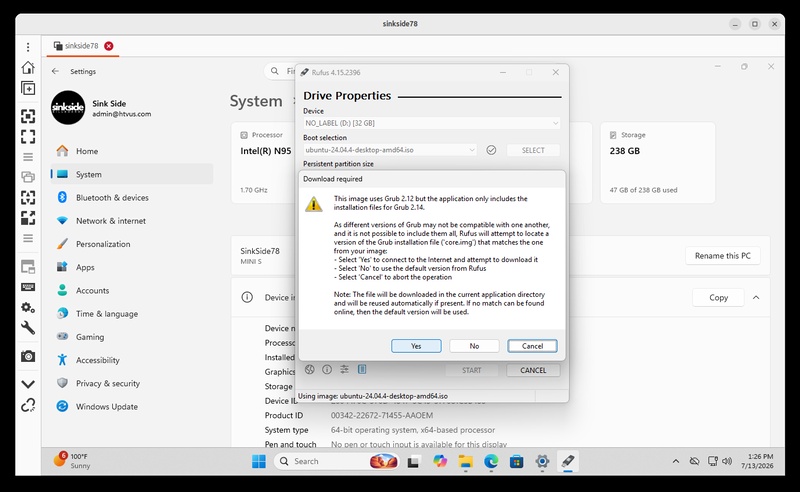
Task: Click the Settings gear icon in the taskbar
Action: [x=542, y=461]
